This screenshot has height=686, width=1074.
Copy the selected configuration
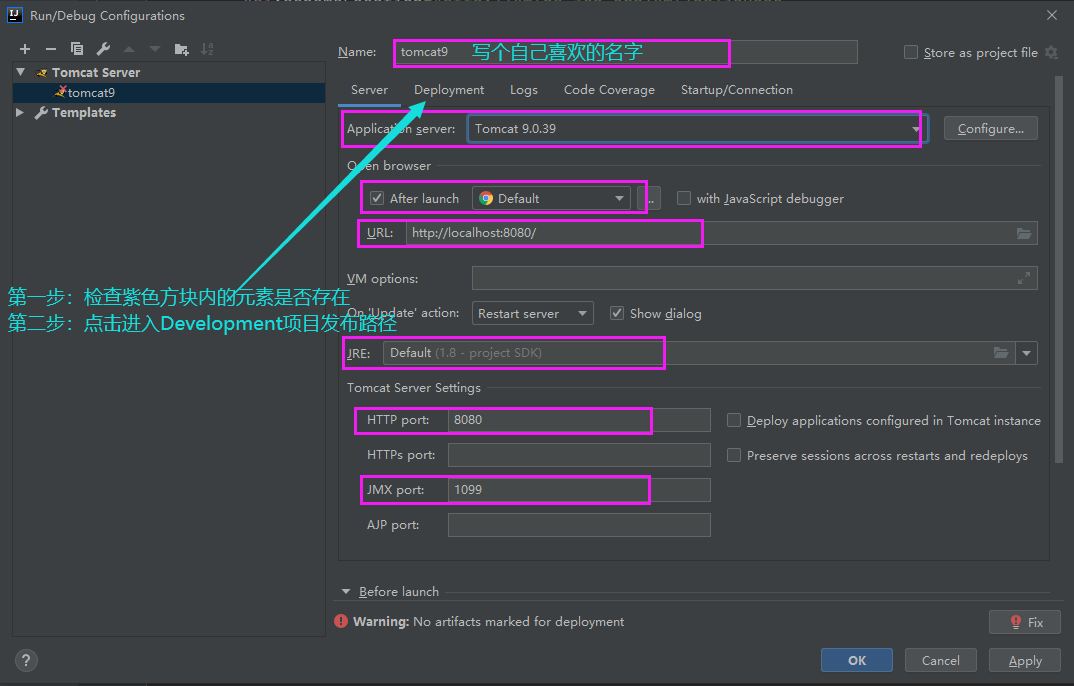pyautogui.click(x=77, y=49)
